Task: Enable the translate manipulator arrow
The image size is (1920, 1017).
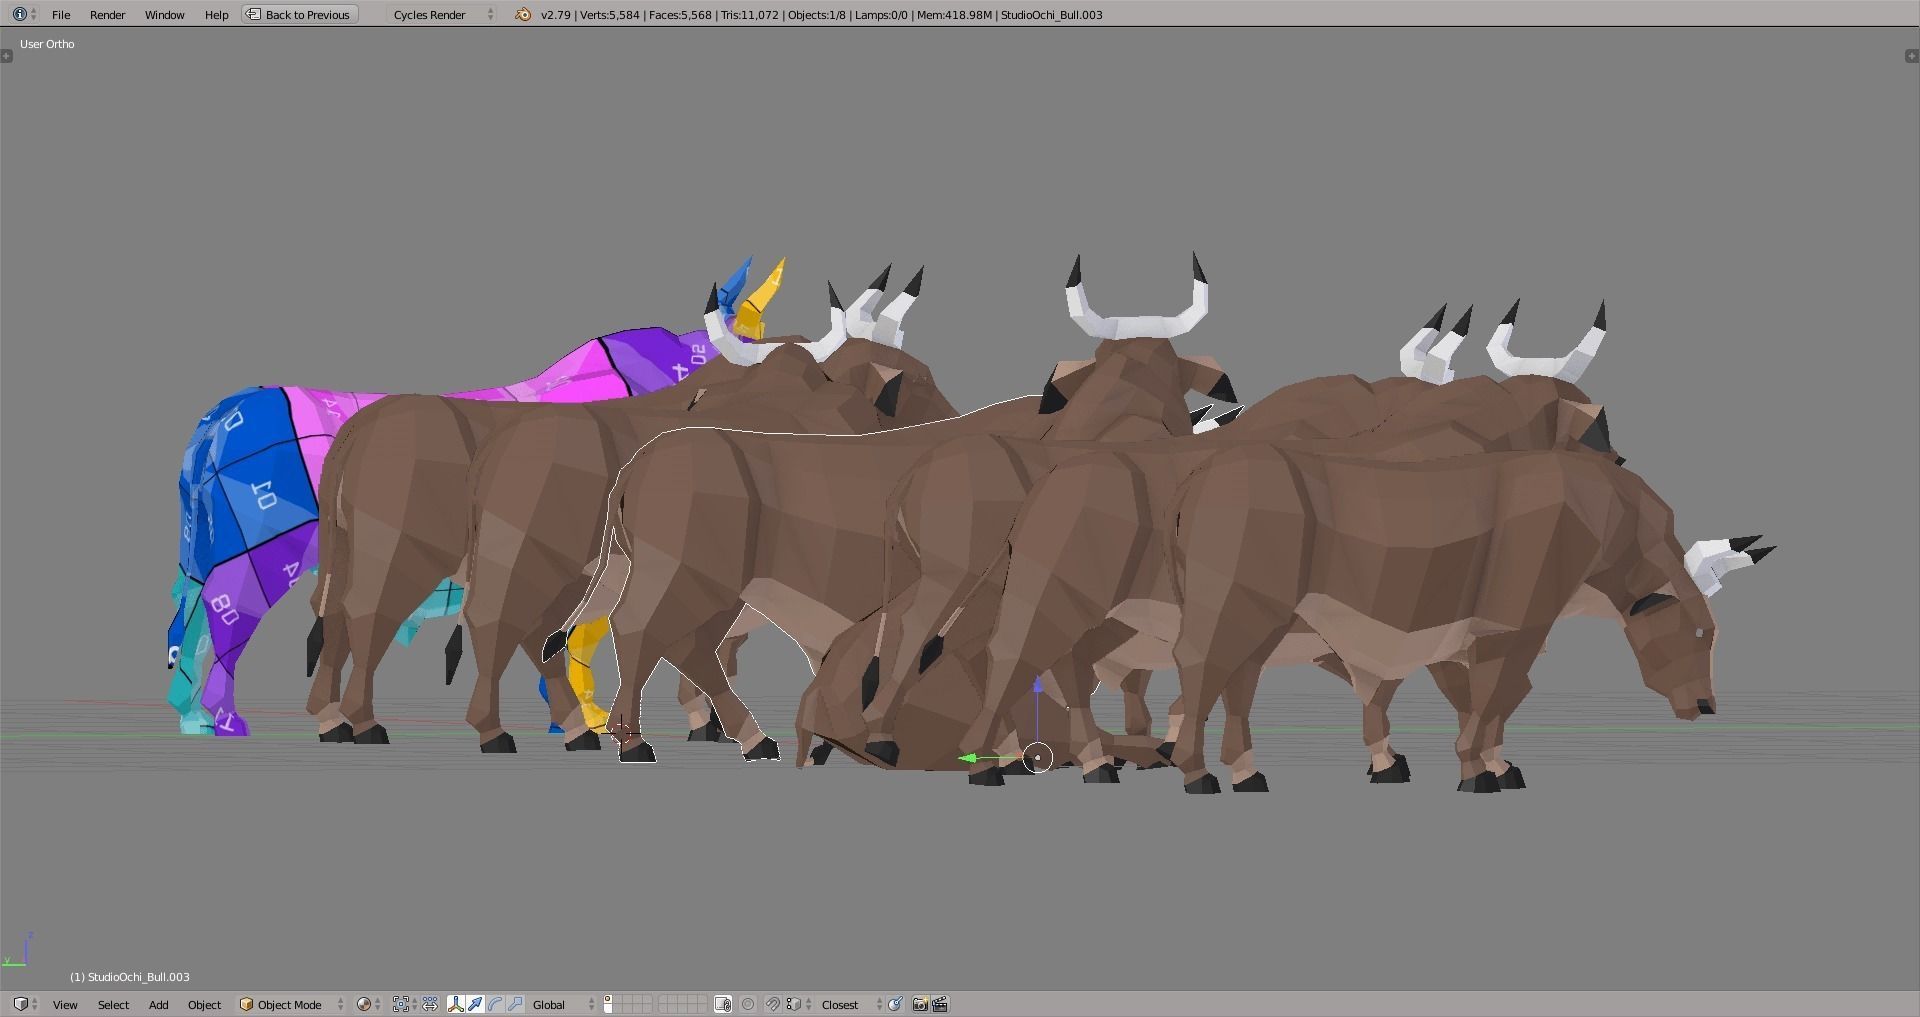Action: coord(475,1004)
